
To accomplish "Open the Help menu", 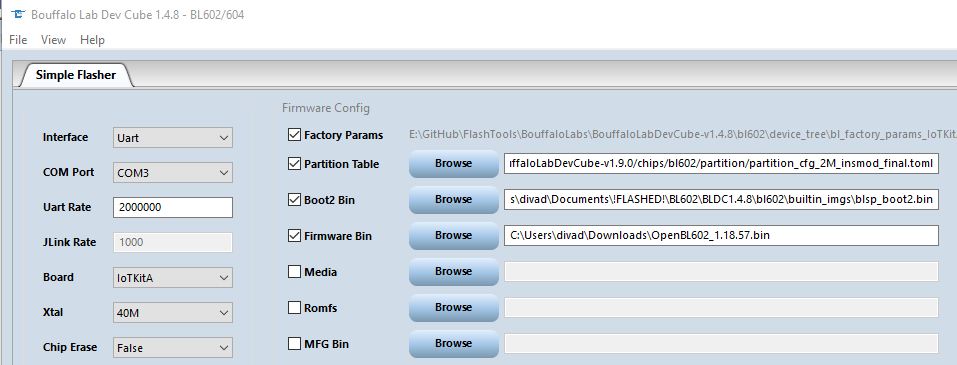I will [92, 40].
